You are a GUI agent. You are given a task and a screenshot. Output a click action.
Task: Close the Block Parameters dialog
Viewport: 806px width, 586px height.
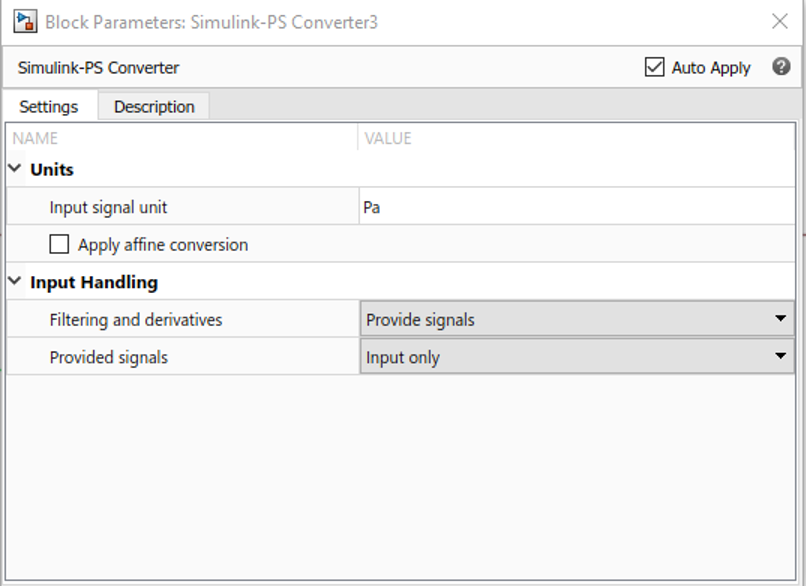click(x=779, y=21)
